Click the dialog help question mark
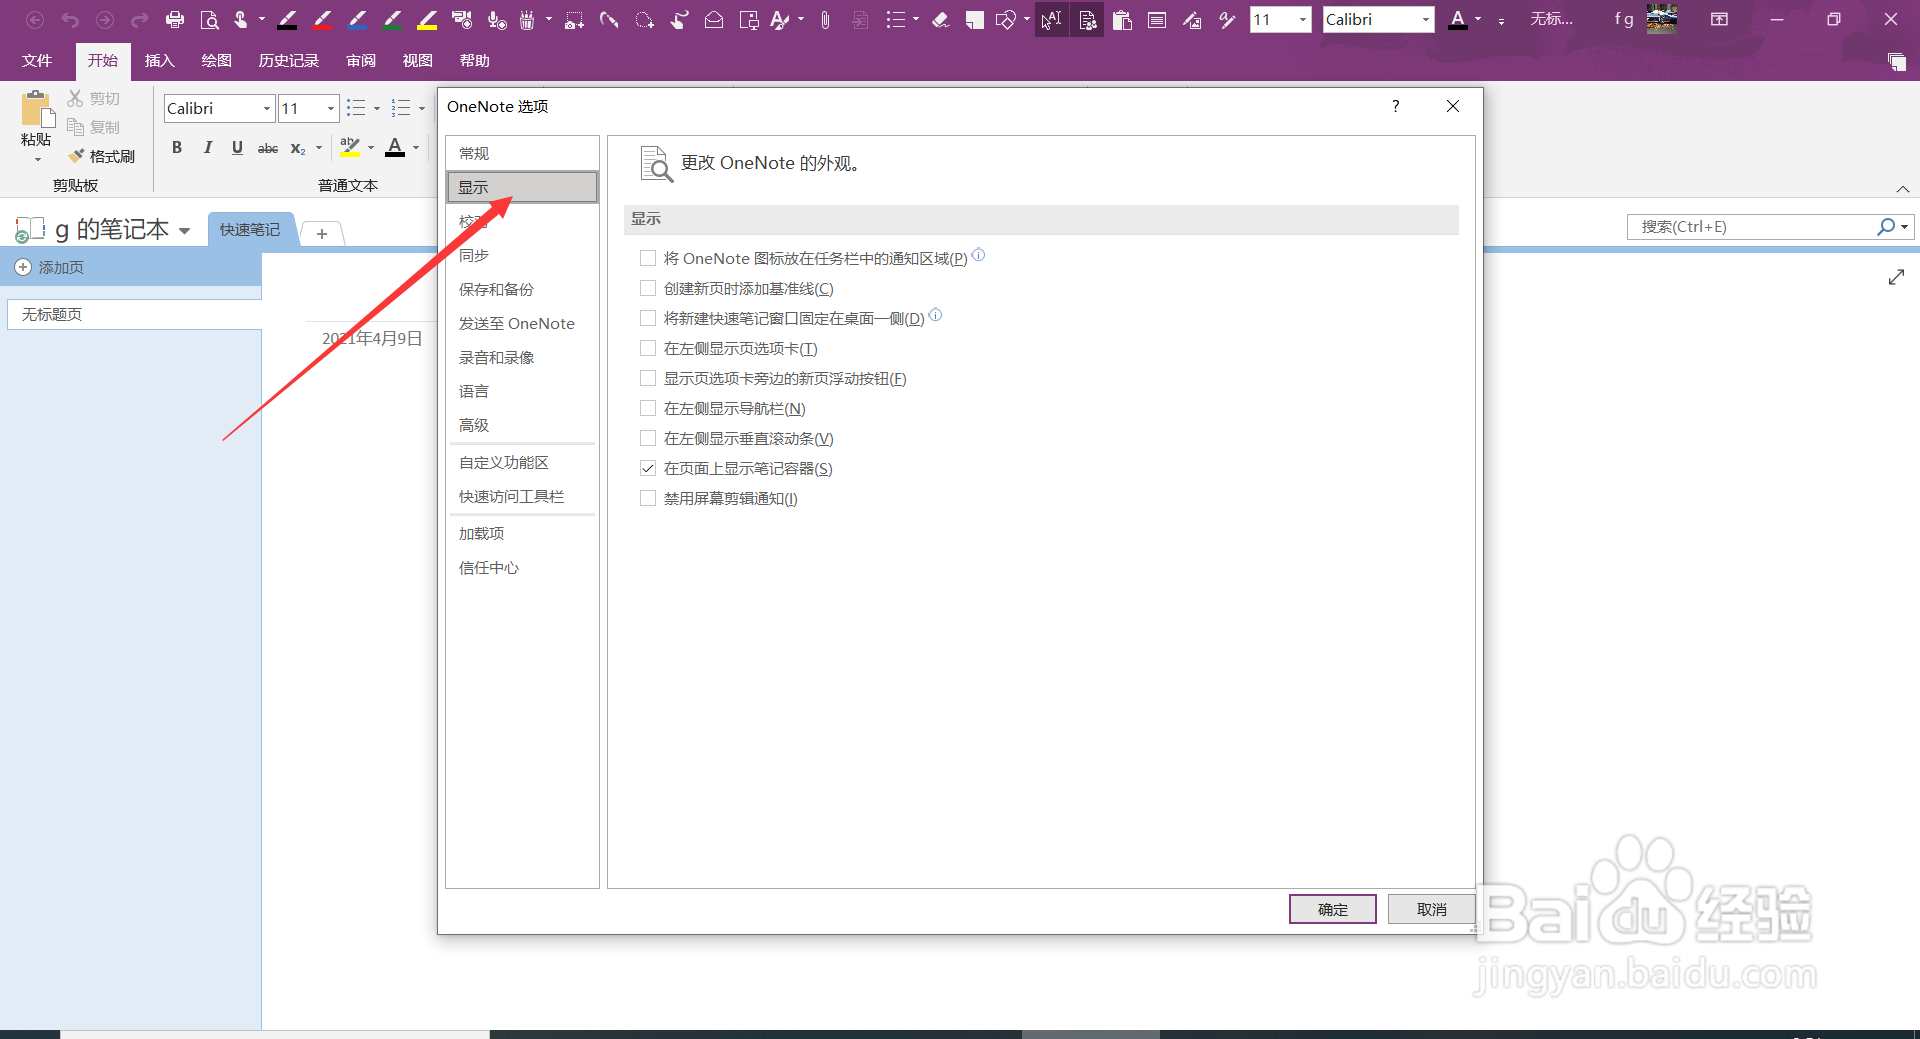Image resolution: width=1920 pixels, height=1039 pixels. (1395, 106)
